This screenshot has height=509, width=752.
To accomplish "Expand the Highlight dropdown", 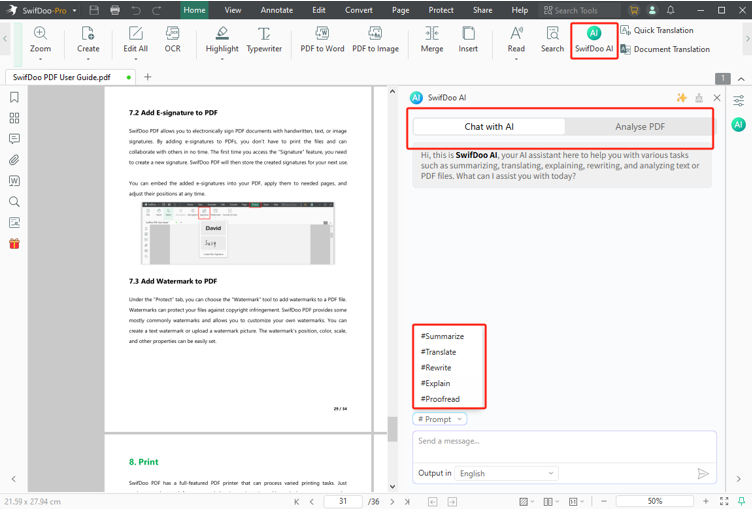I will 222,59.
